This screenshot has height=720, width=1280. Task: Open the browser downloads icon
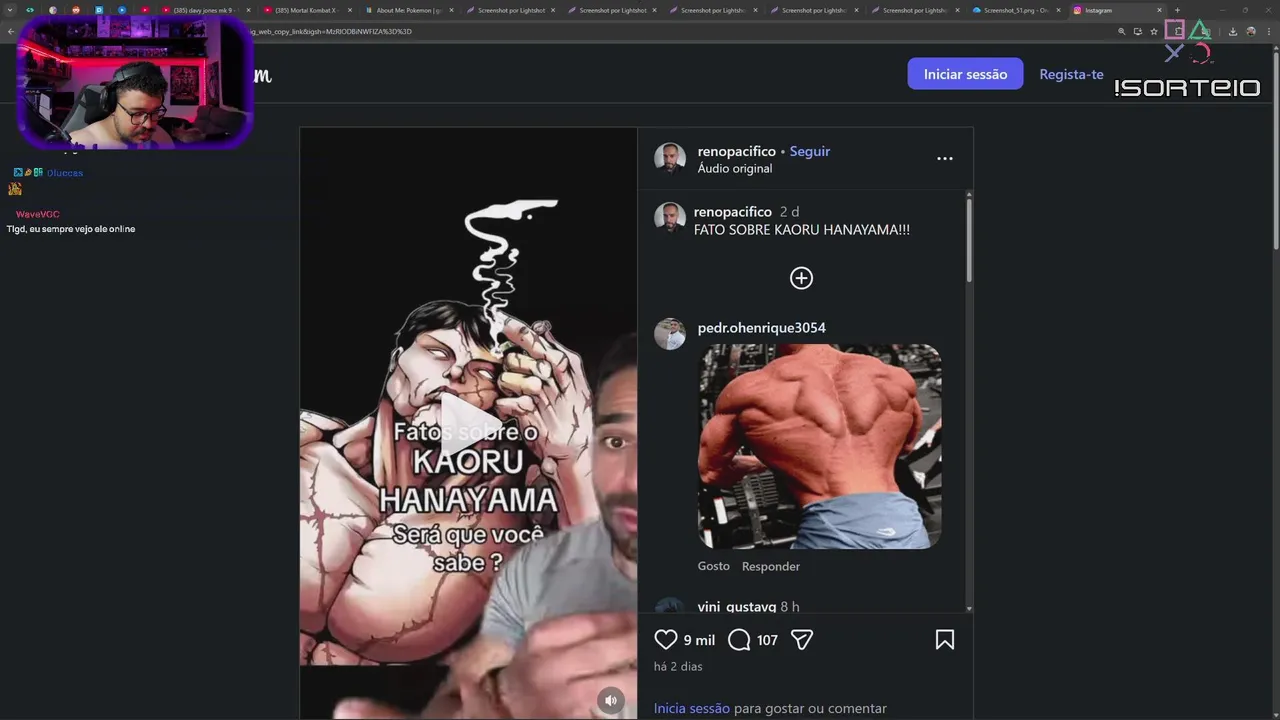pyautogui.click(x=1232, y=31)
